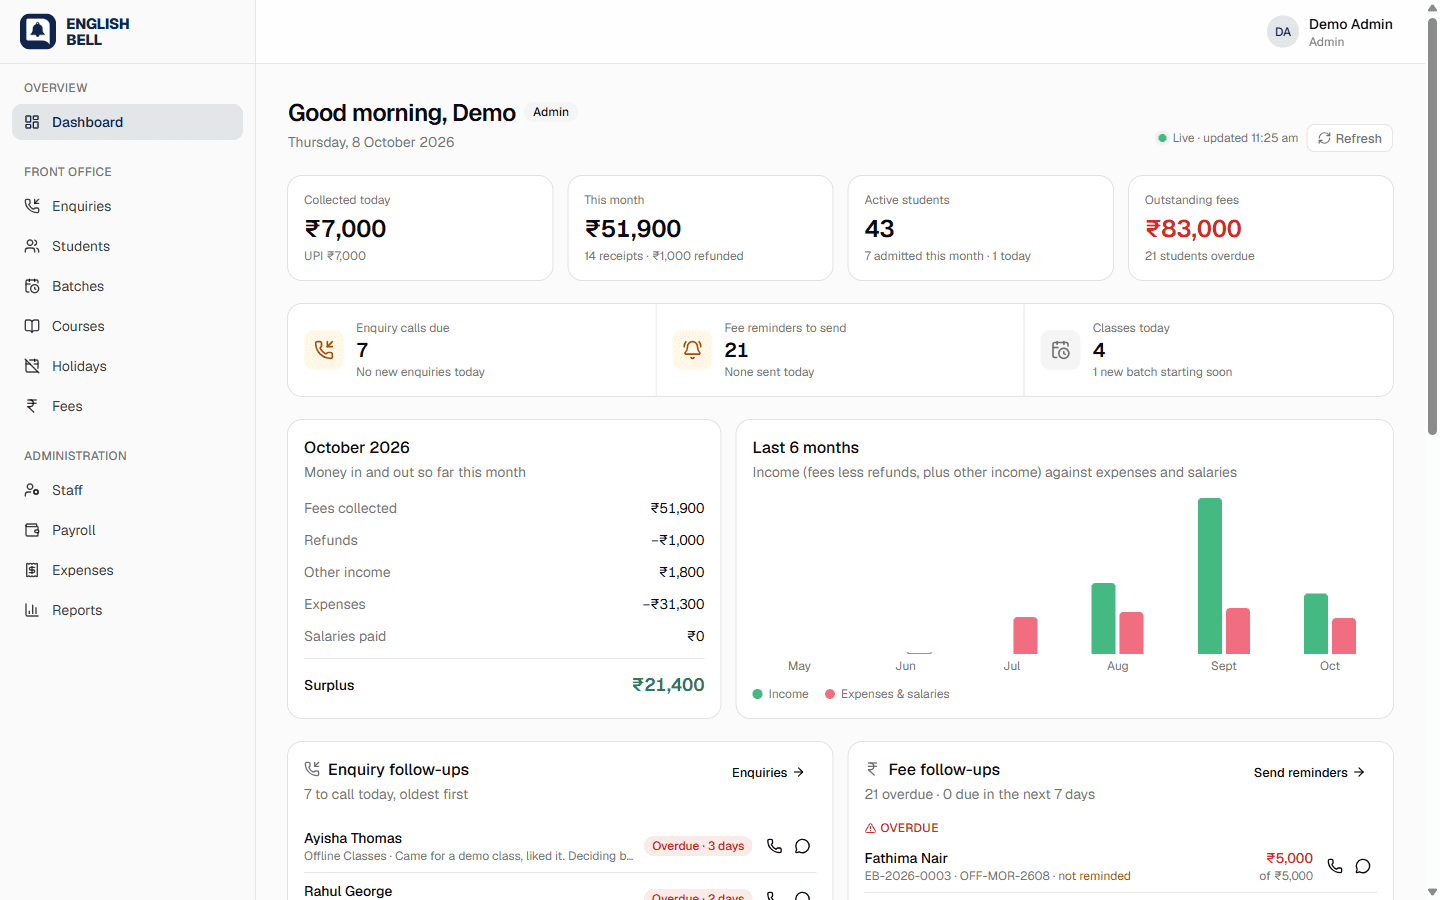Click the Enquiry calls due phone icon
Screen dimensions: 1440x900
click(x=324, y=350)
